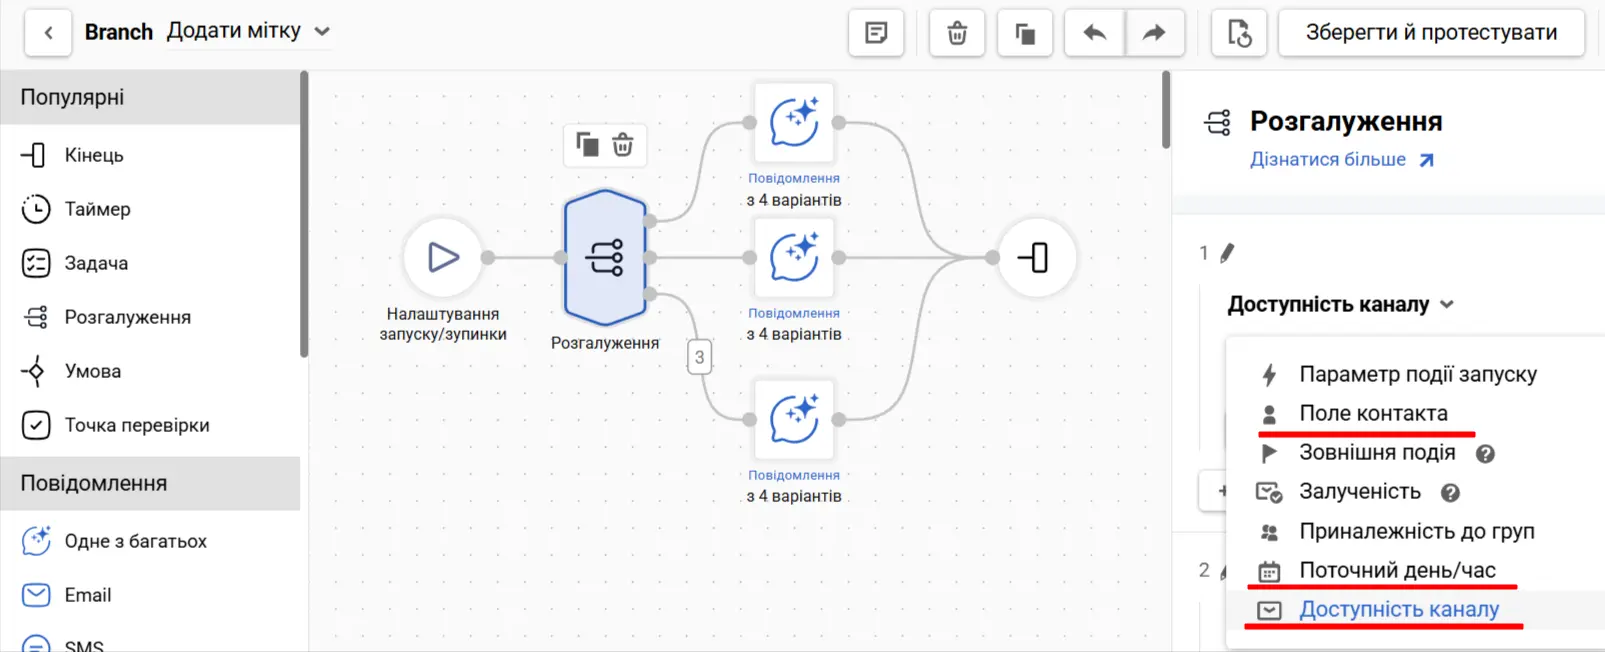Choose Поточний день/час from the list

[1397, 571]
